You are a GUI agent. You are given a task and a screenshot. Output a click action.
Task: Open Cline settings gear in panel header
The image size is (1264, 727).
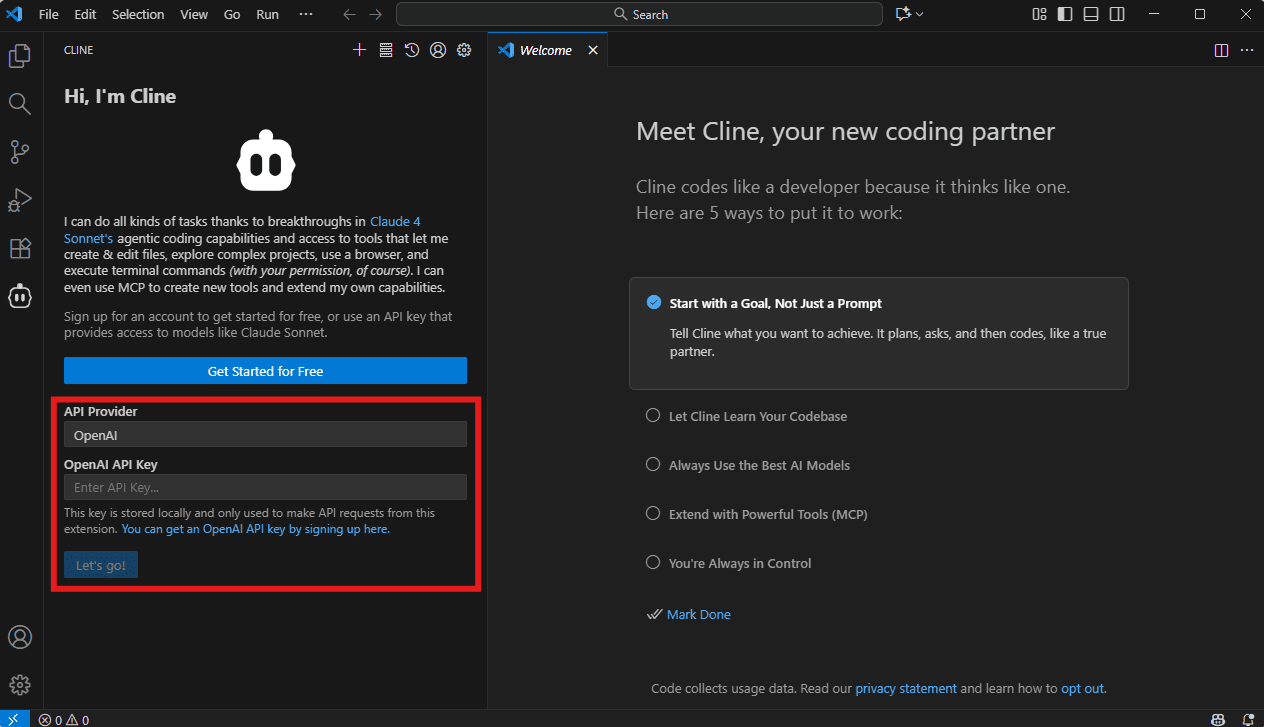[x=464, y=50]
